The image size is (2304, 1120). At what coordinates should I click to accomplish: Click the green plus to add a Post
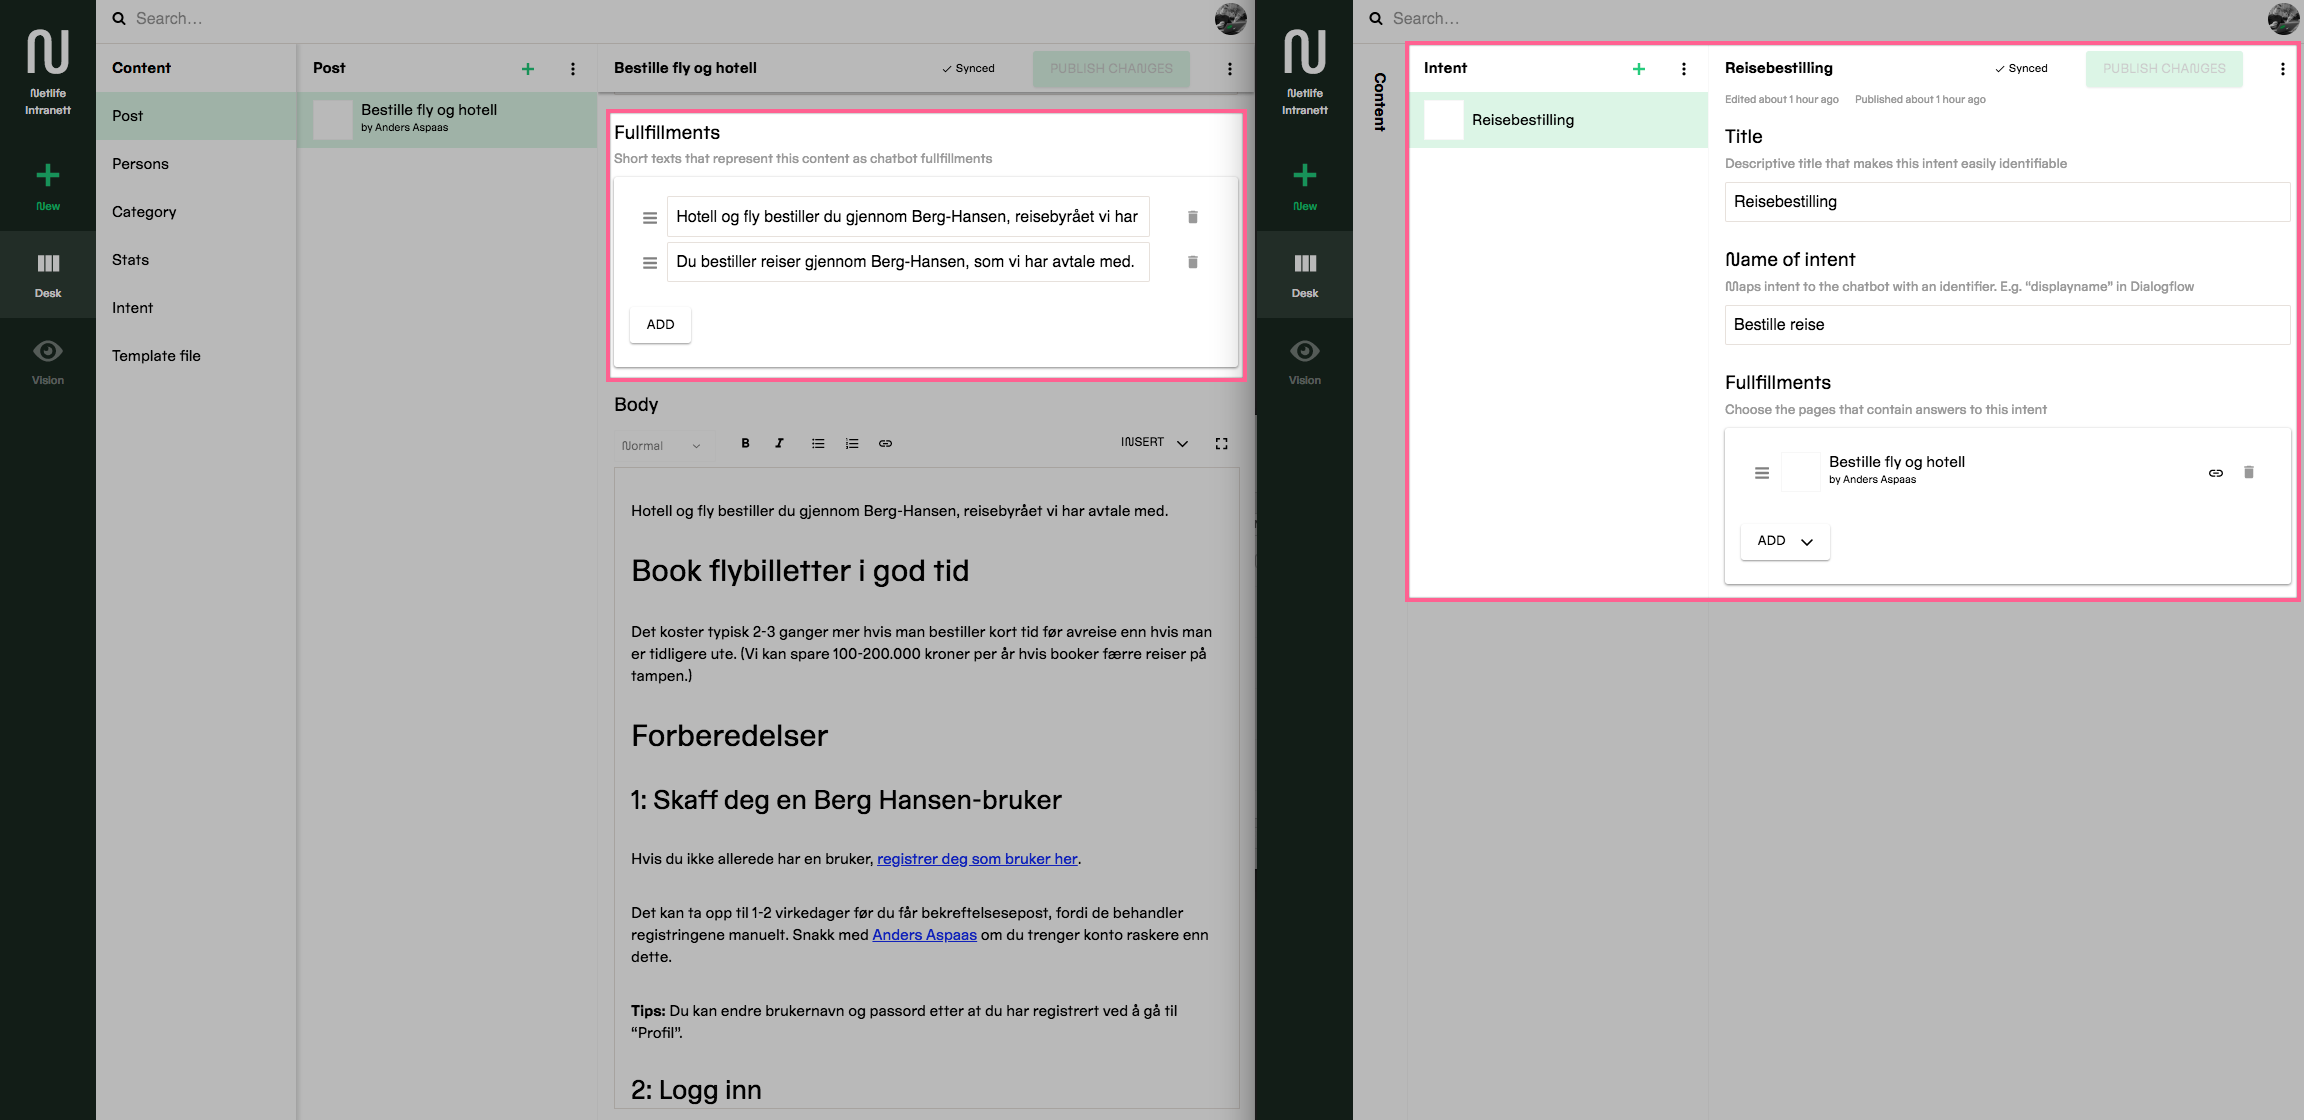coord(528,69)
